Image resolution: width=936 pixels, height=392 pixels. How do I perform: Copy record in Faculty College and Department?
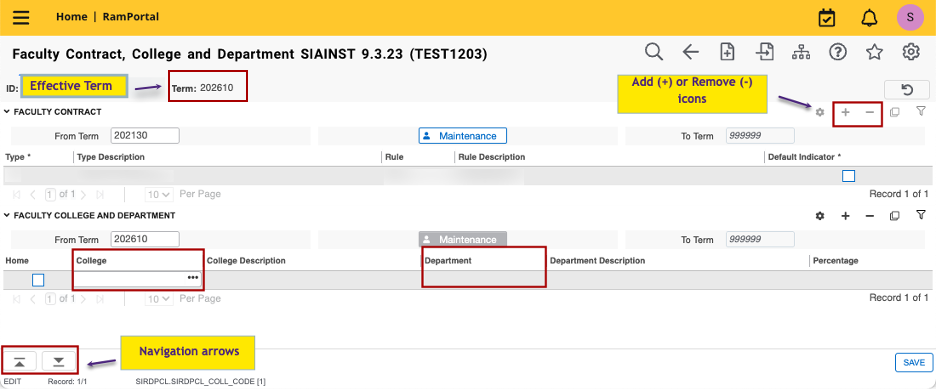click(x=894, y=216)
